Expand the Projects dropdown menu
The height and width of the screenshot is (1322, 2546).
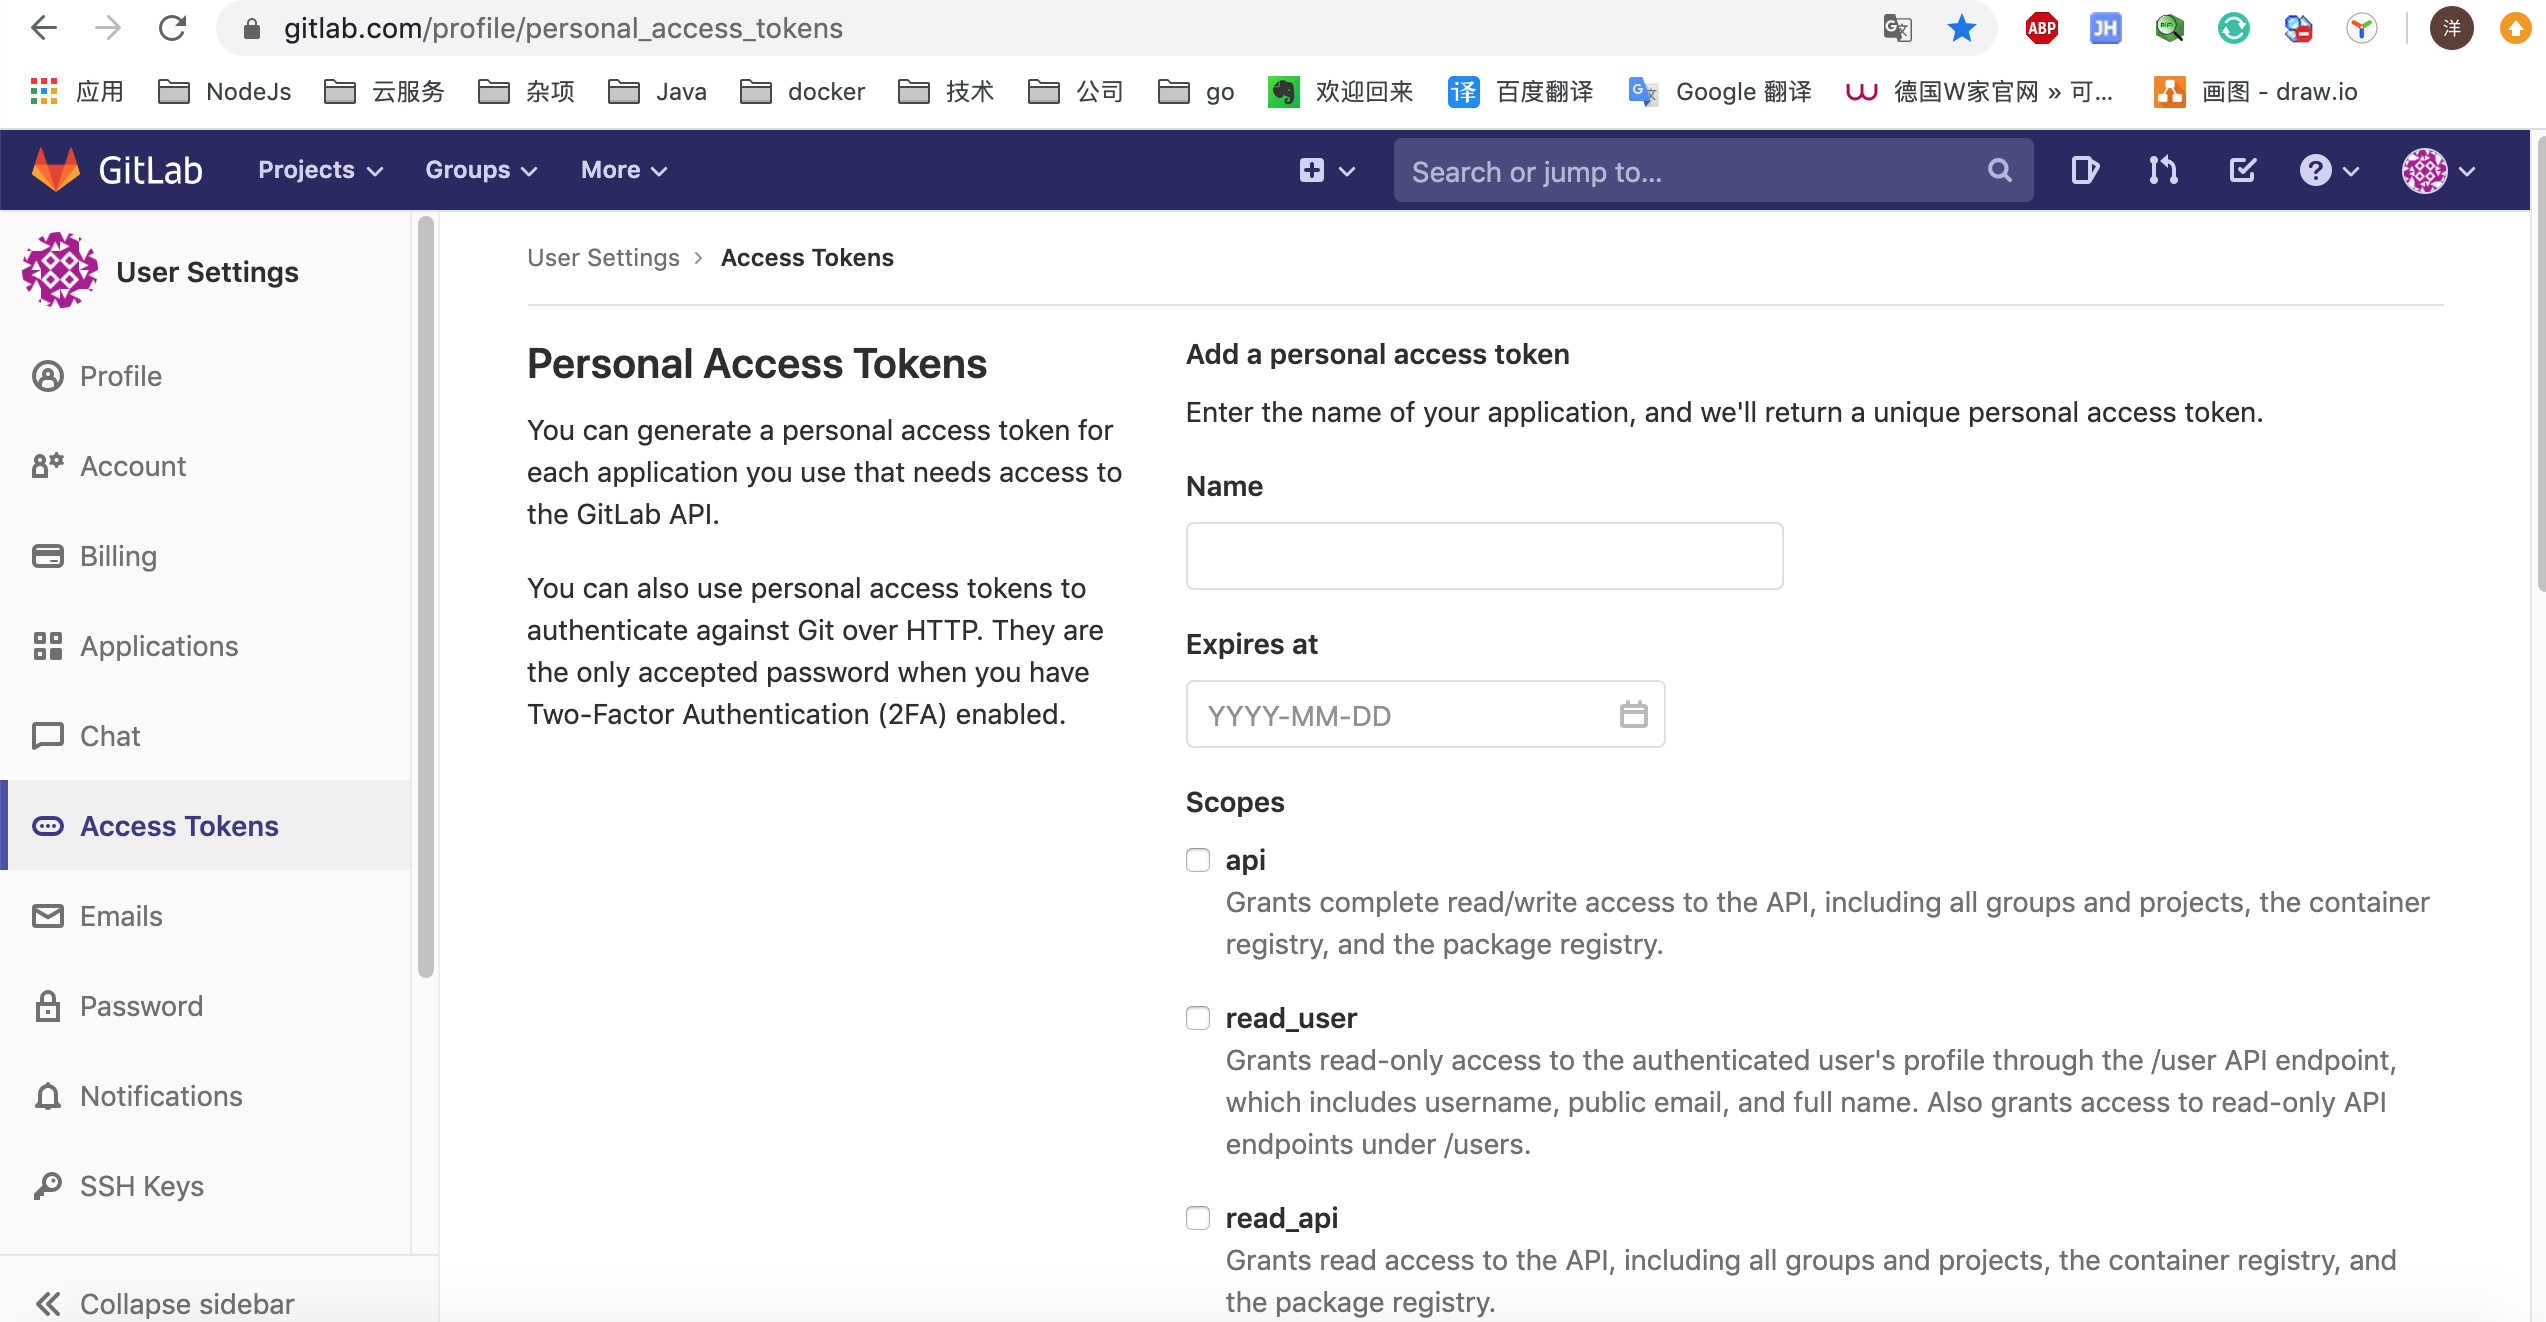(x=320, y=170)
